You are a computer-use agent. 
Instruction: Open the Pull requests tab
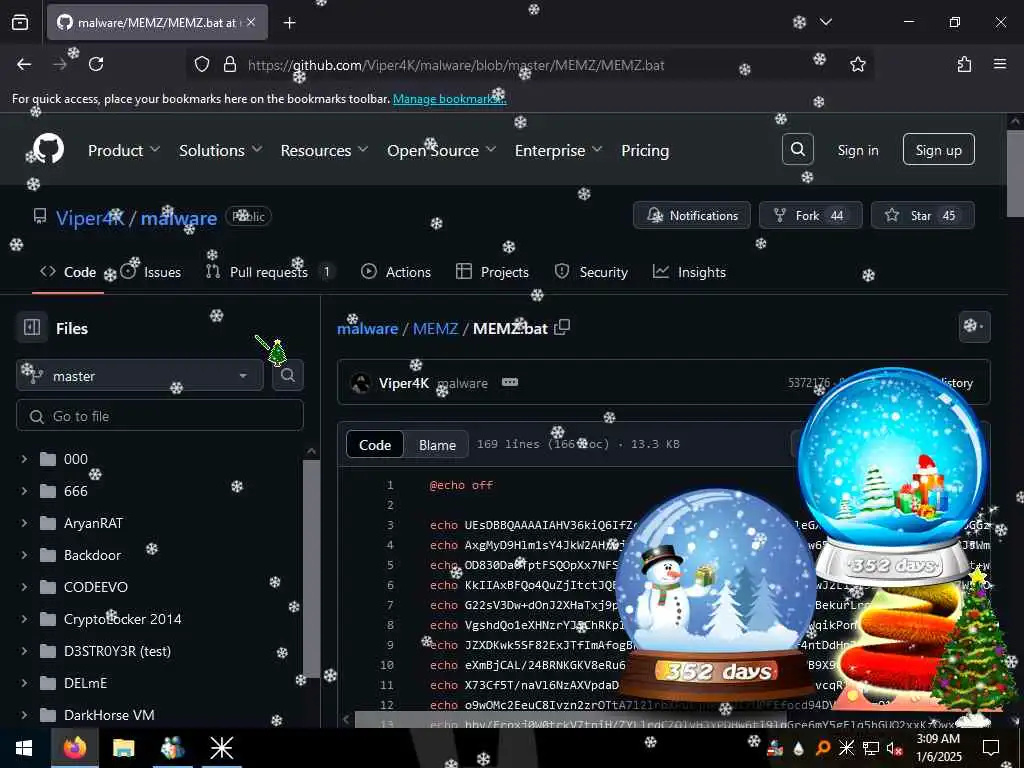click(269, 272)
